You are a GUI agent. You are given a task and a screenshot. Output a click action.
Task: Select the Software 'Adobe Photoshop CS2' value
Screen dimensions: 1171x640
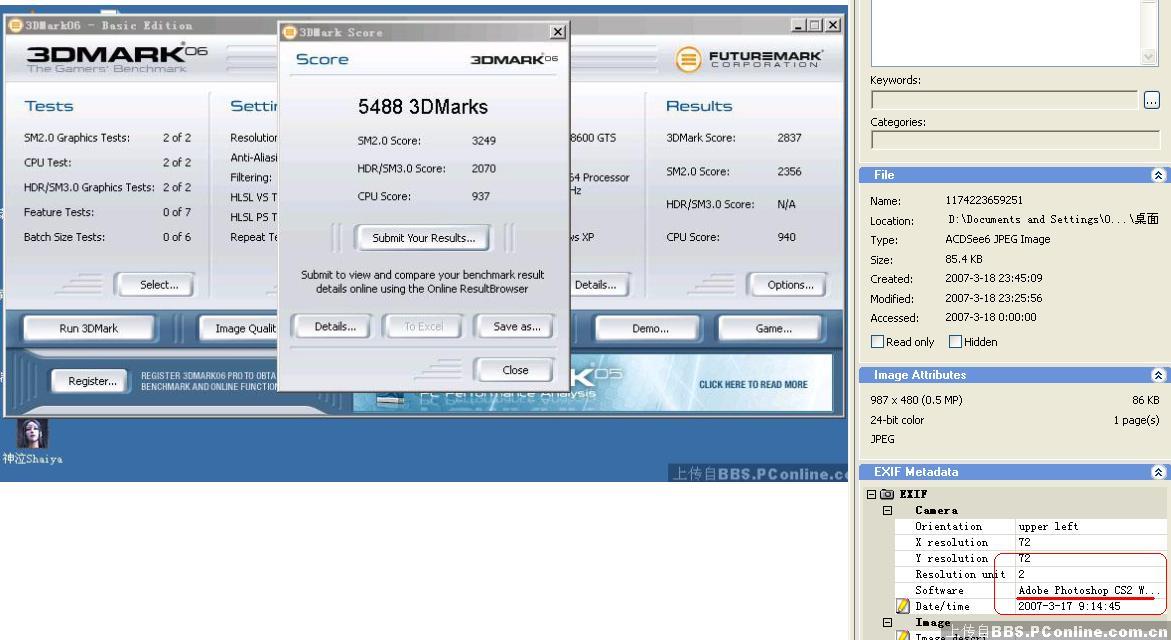click(x=1089, y=590)
